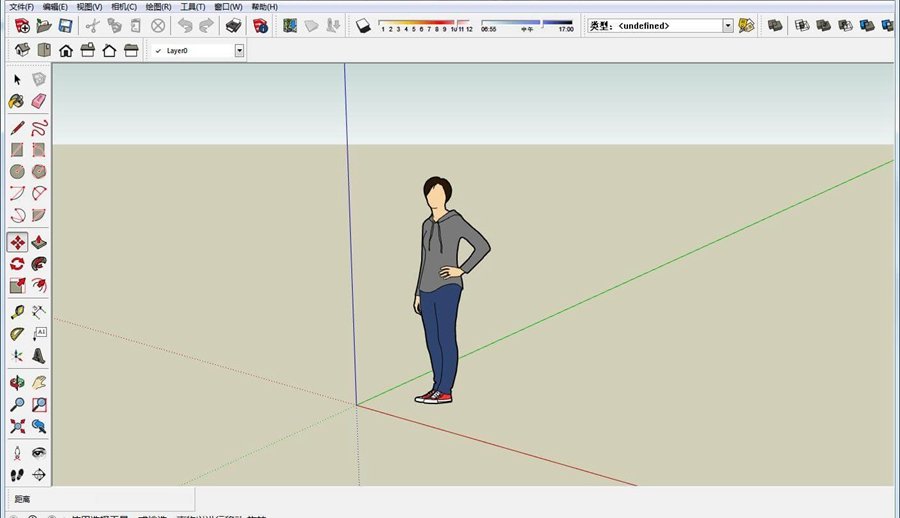900x518 pixels.
Task: Choose the Position Camera tool
Action: (17, 453)
